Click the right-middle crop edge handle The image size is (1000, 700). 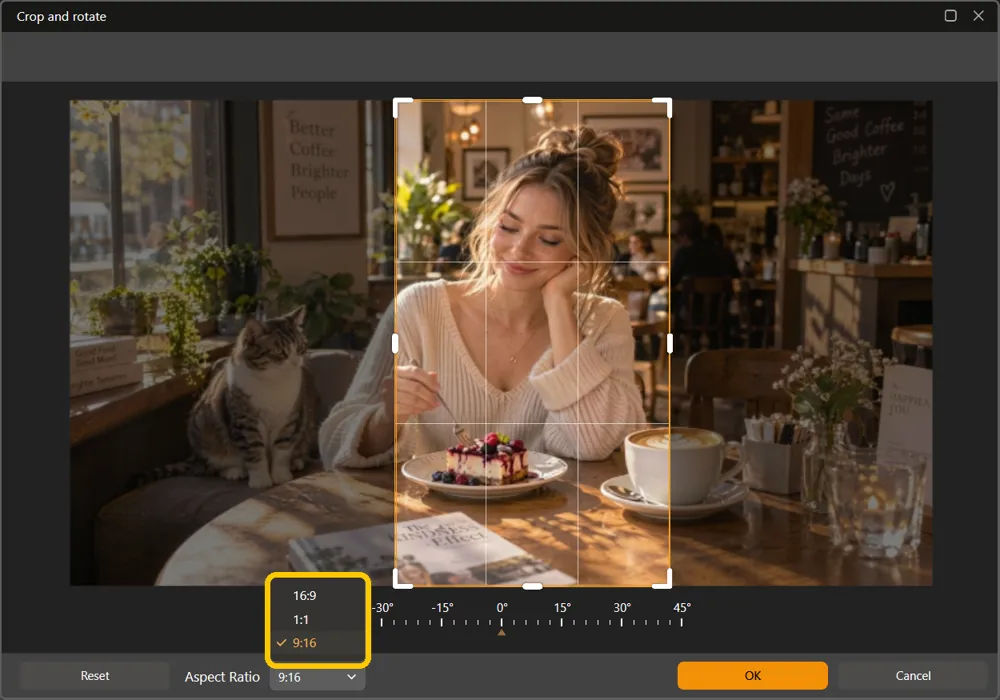670,344
